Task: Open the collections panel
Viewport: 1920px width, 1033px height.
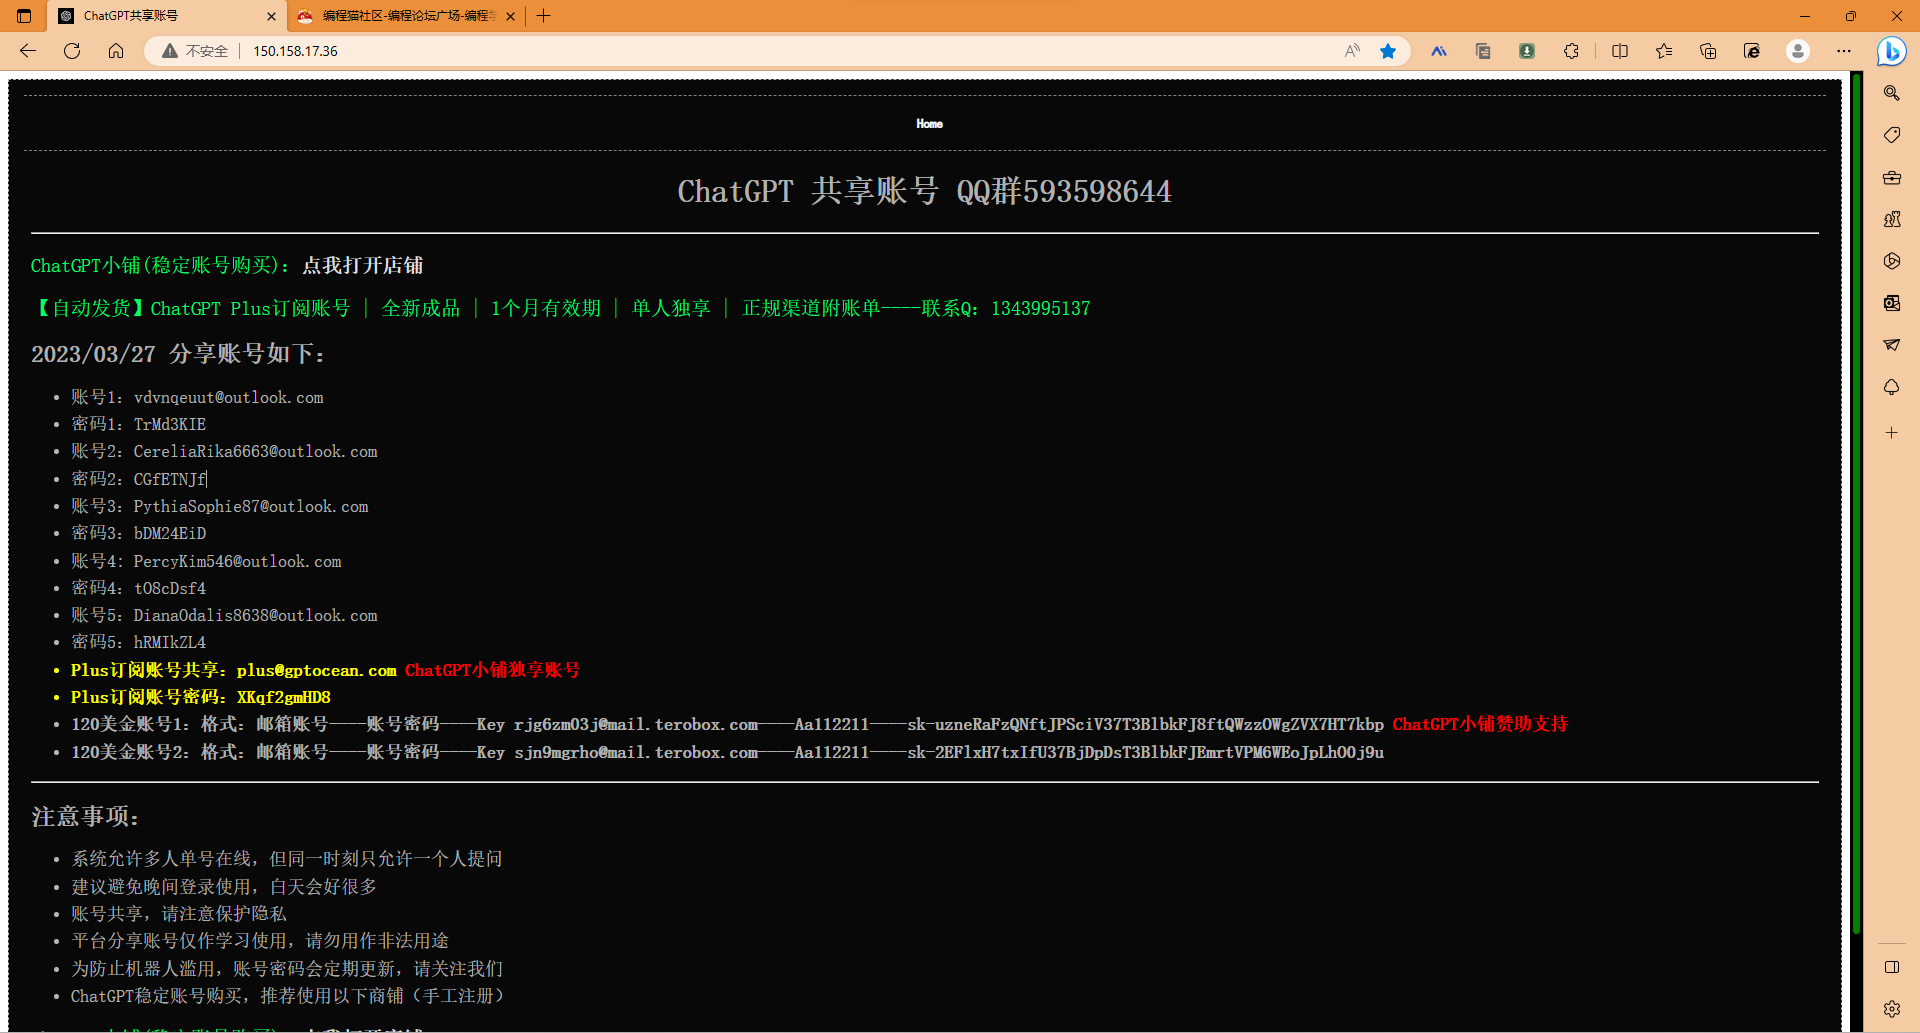Action: (1708, 51)
